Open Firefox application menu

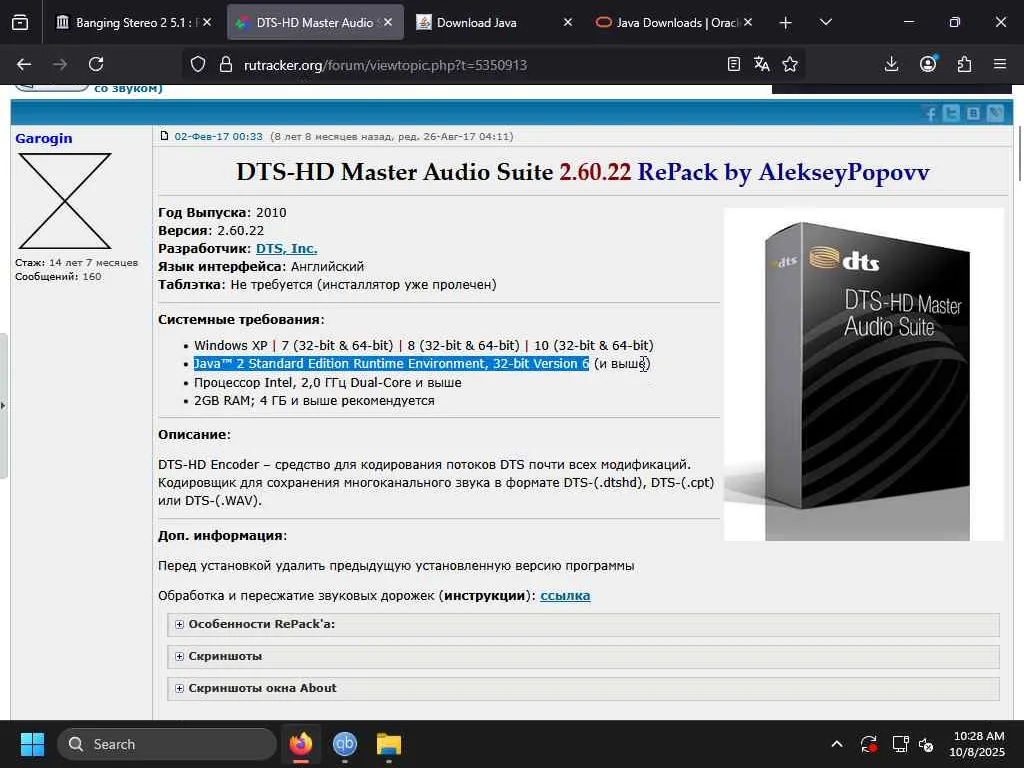[1000, 64]
